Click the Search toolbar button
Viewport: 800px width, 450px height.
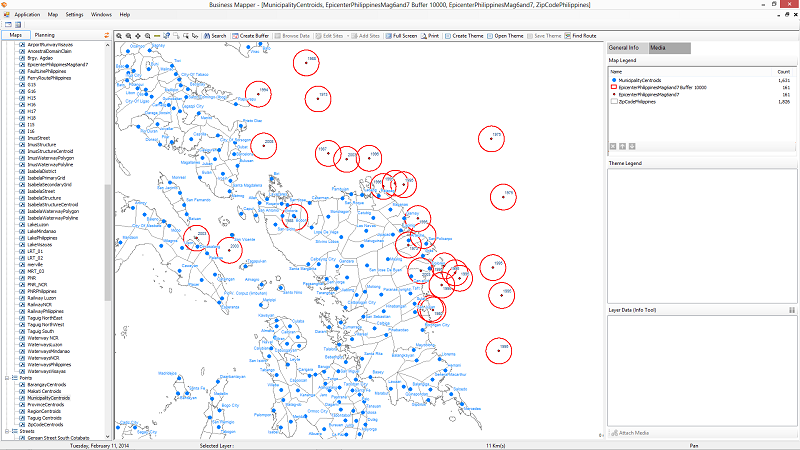[x=213, y=35]
